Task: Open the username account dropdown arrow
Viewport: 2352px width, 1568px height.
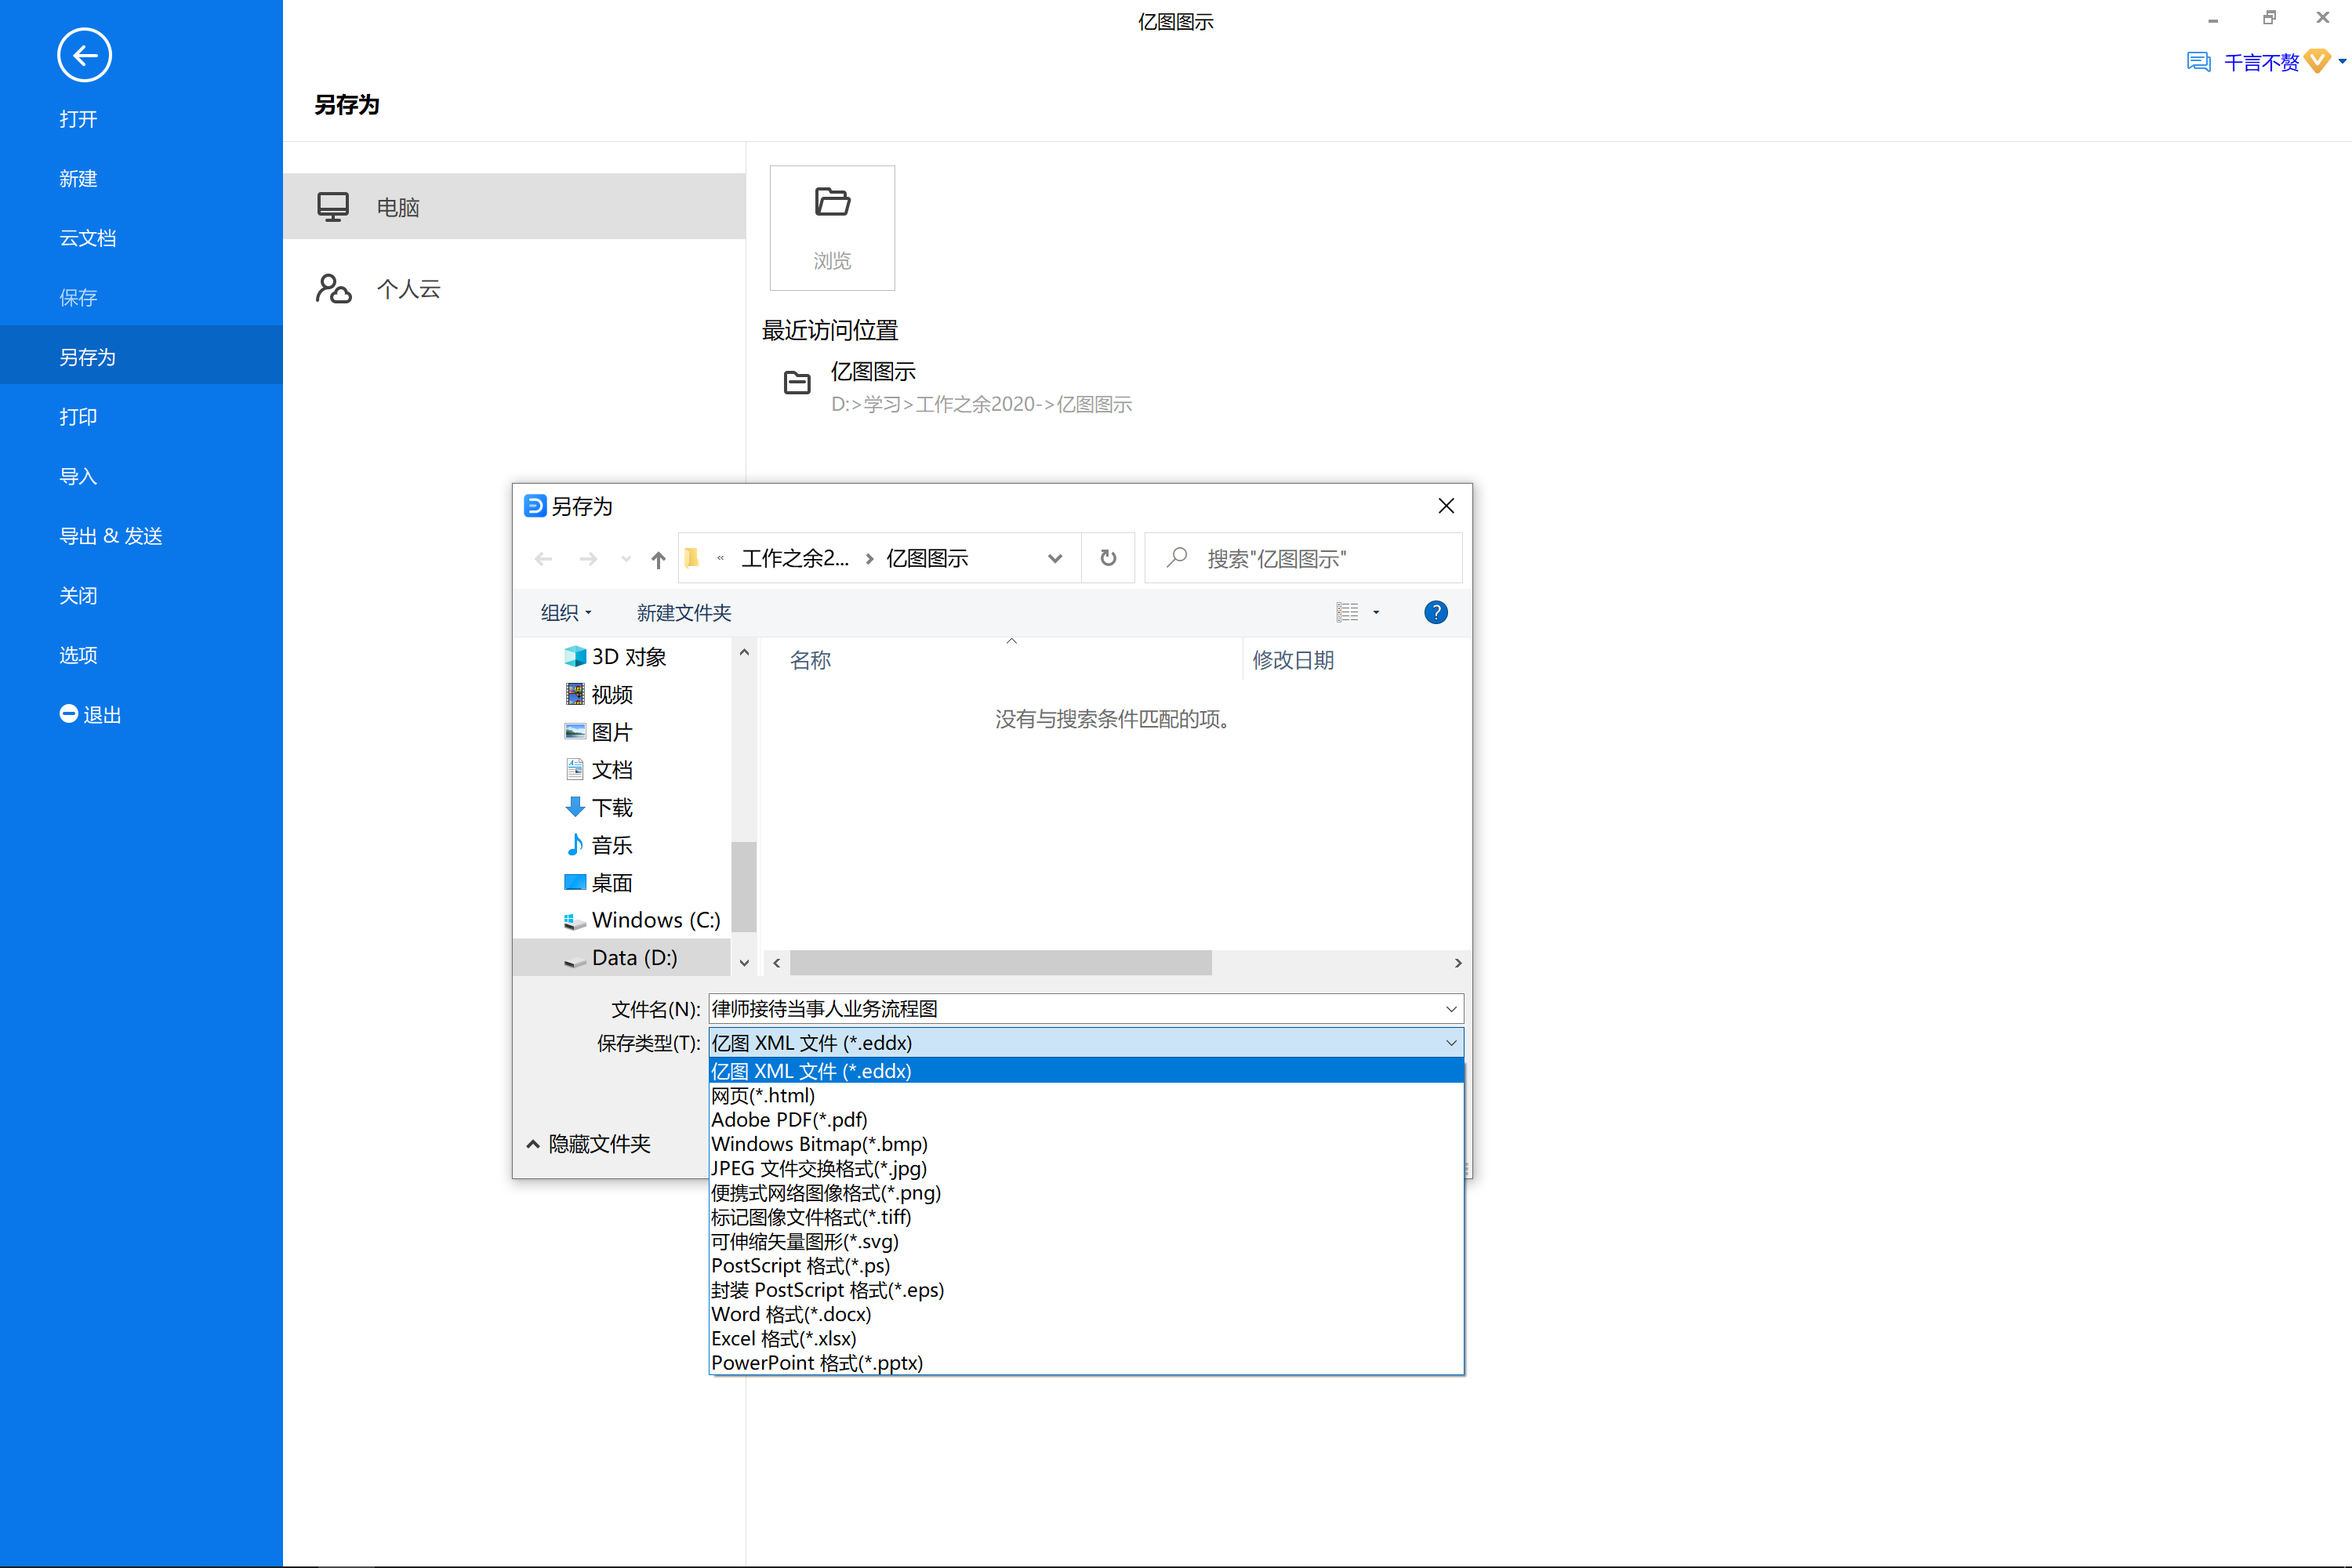Action: [x=2342, y=62]
